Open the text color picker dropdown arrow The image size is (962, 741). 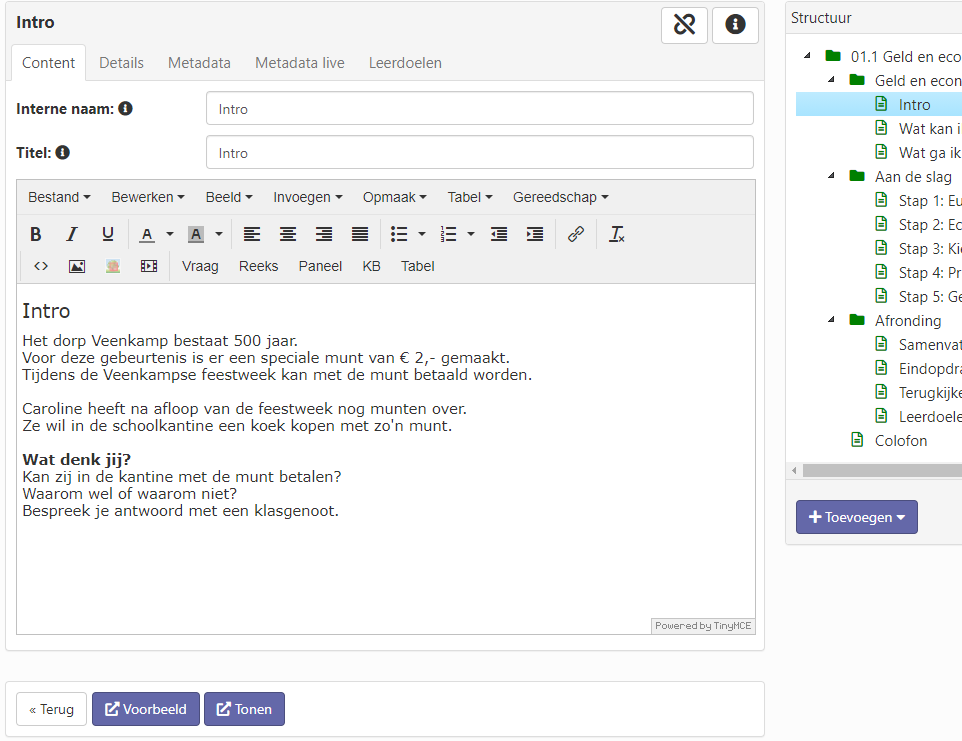pyautogui.click(x=170, y=235)
